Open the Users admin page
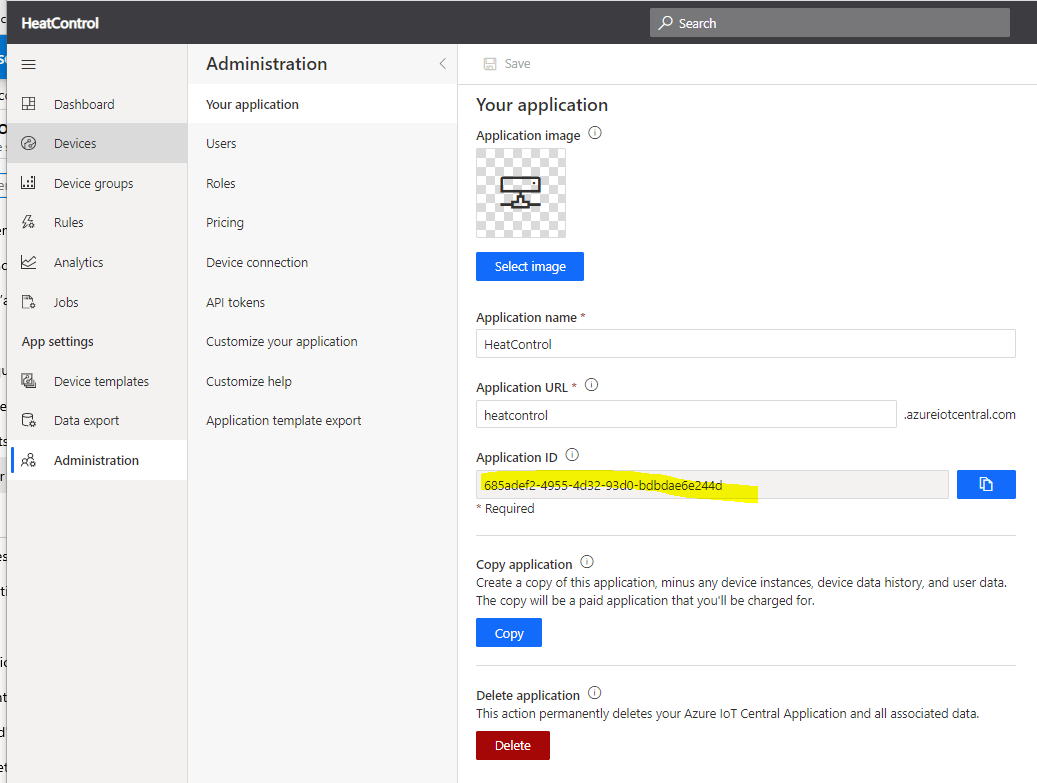The height and width of the screenshot is (783, 1037). [323, 144]
